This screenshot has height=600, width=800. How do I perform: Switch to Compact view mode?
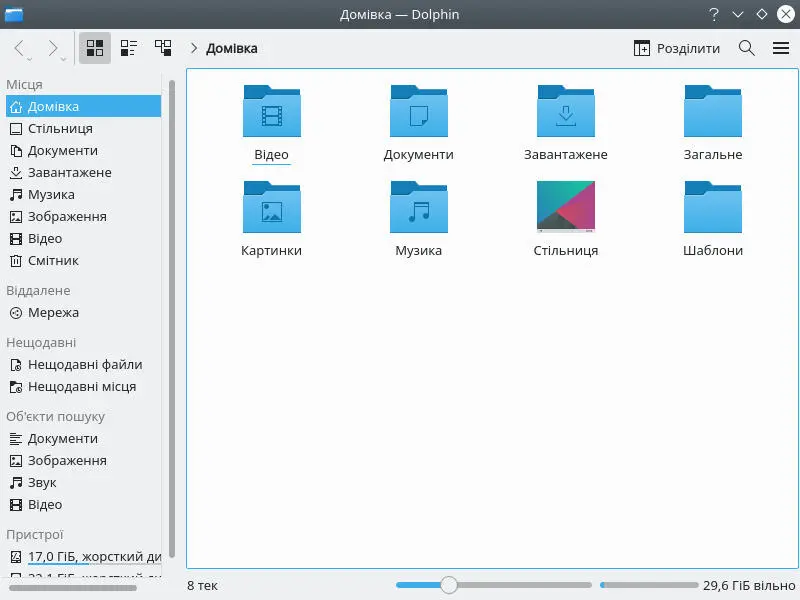(129, 48)
